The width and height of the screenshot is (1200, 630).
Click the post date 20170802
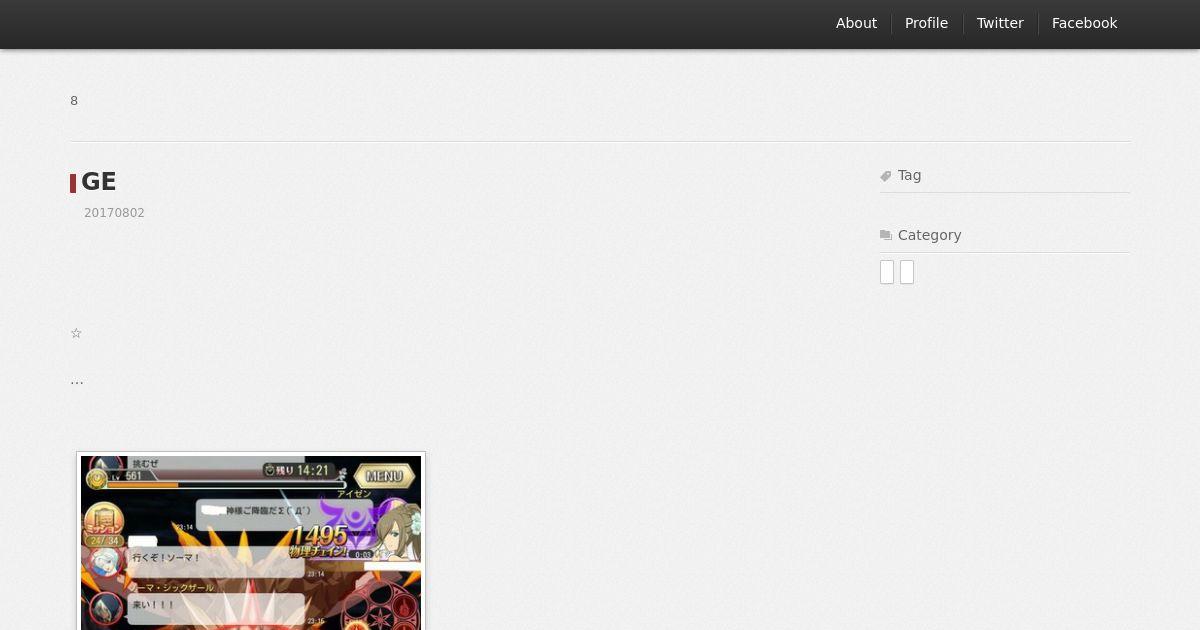pos(114,213)
